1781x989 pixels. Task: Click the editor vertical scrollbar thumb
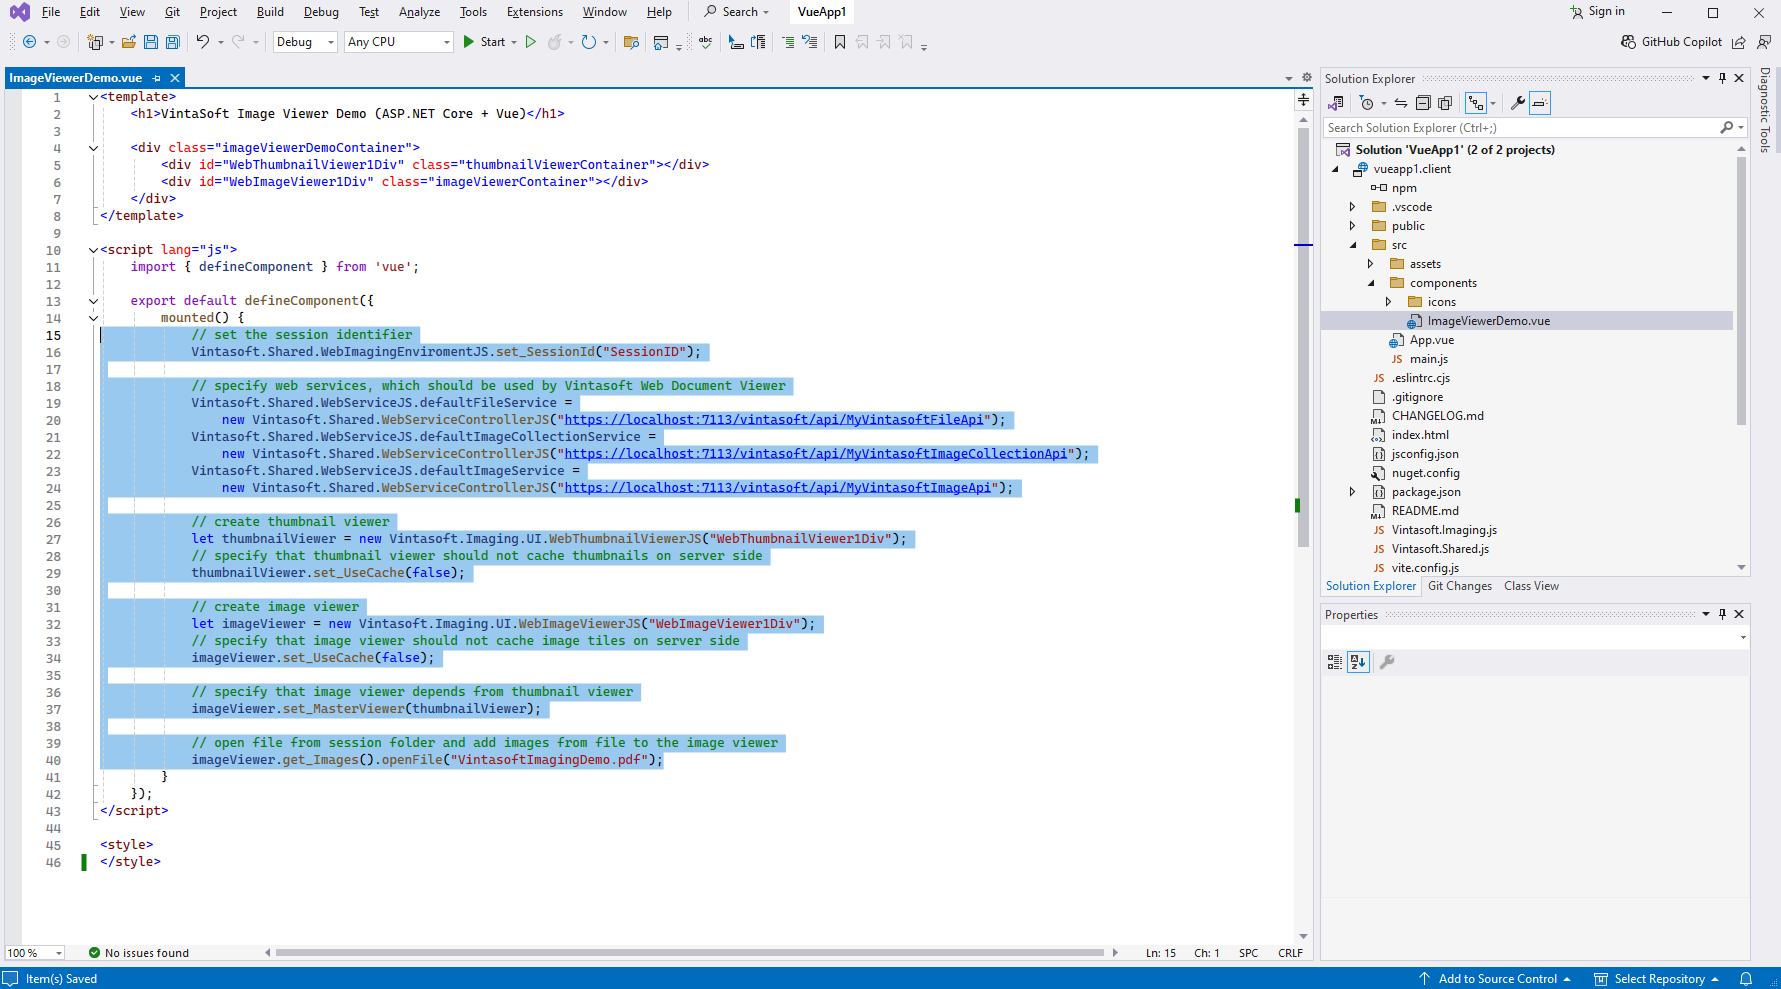1303,336
